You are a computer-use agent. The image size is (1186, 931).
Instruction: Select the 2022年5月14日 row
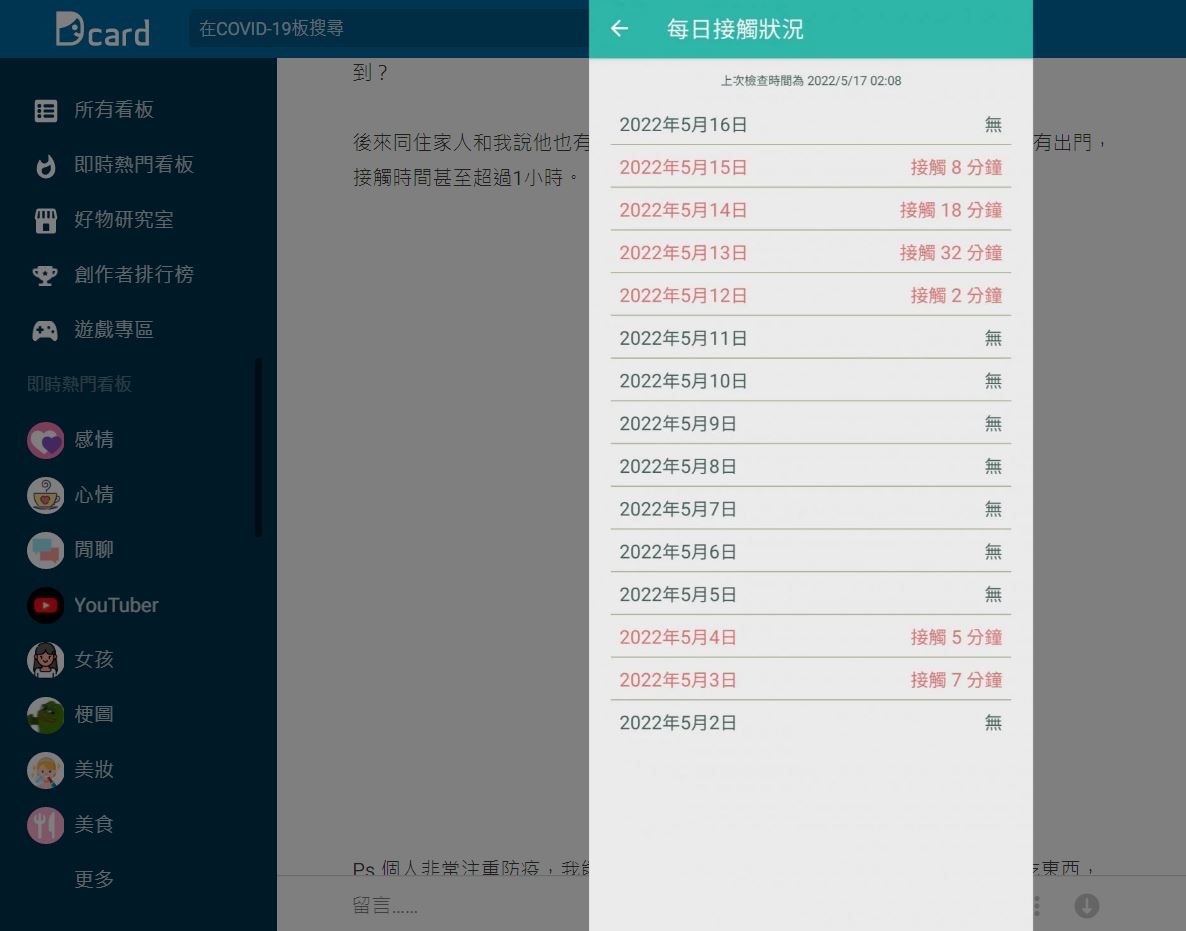(x=811, y=209)
